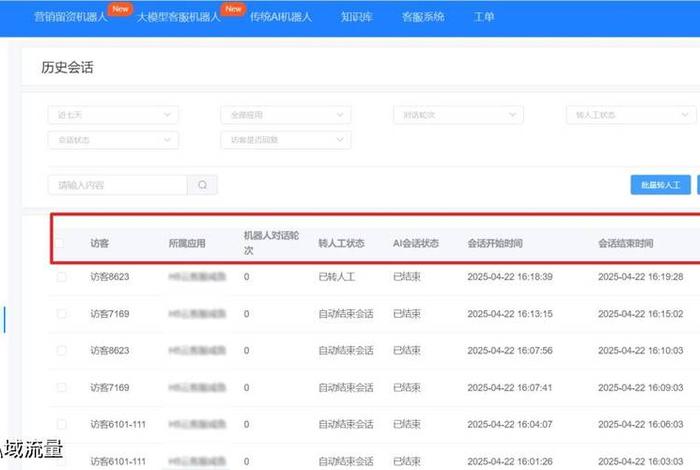Click 访客7169 in the 16:13:15 row

[110, 314]
